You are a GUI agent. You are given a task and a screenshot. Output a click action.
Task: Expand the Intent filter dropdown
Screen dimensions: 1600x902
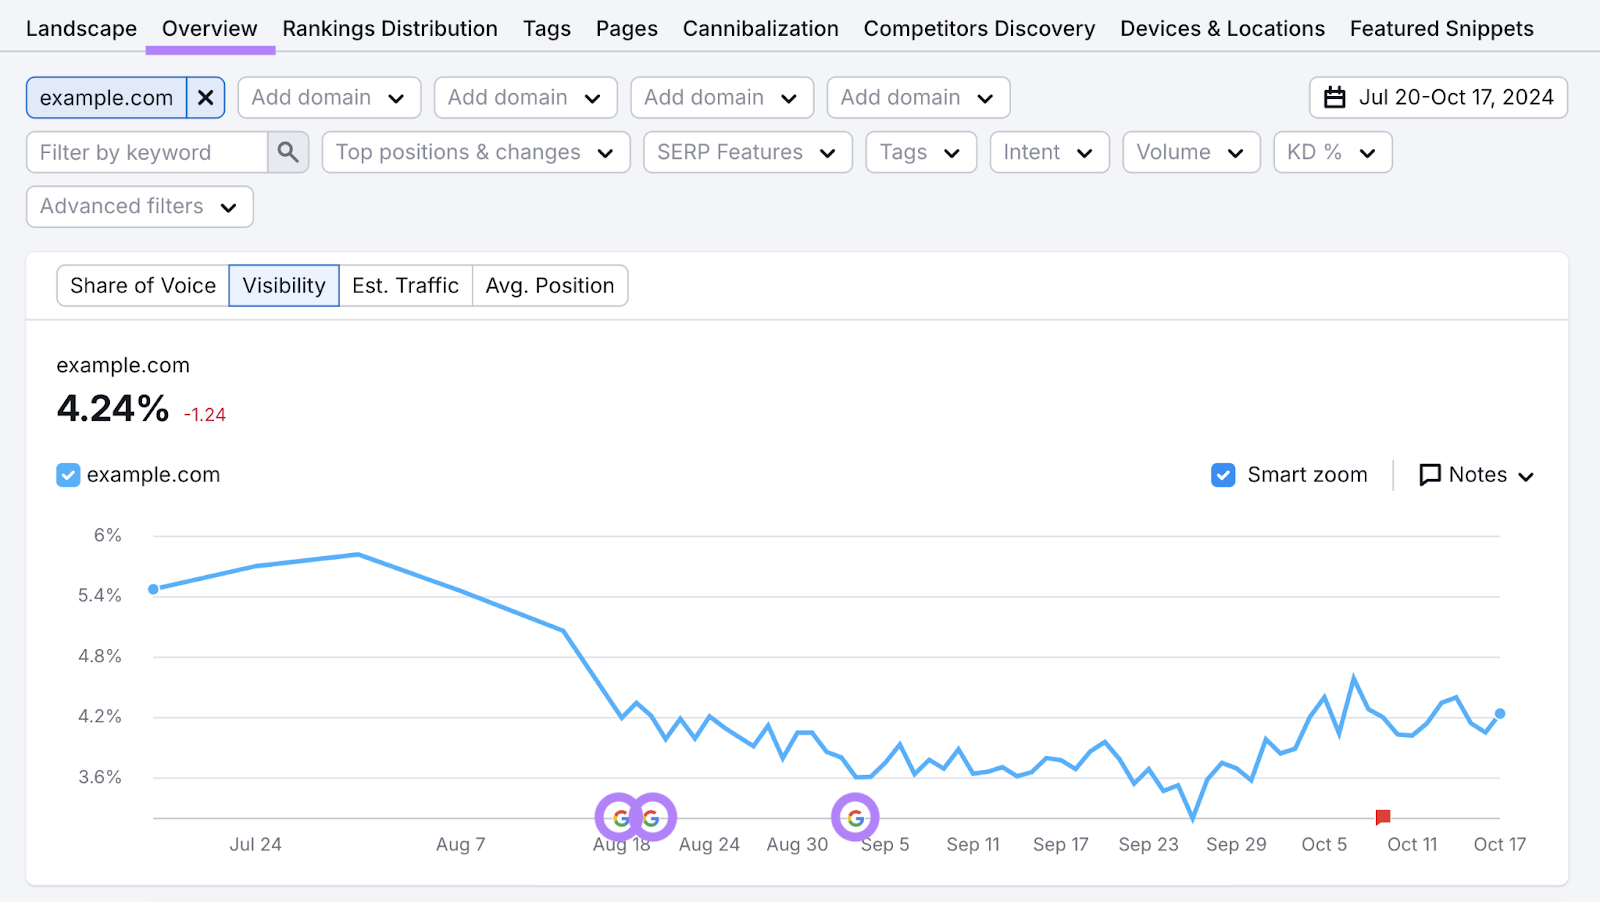(x=1048, y=152)
